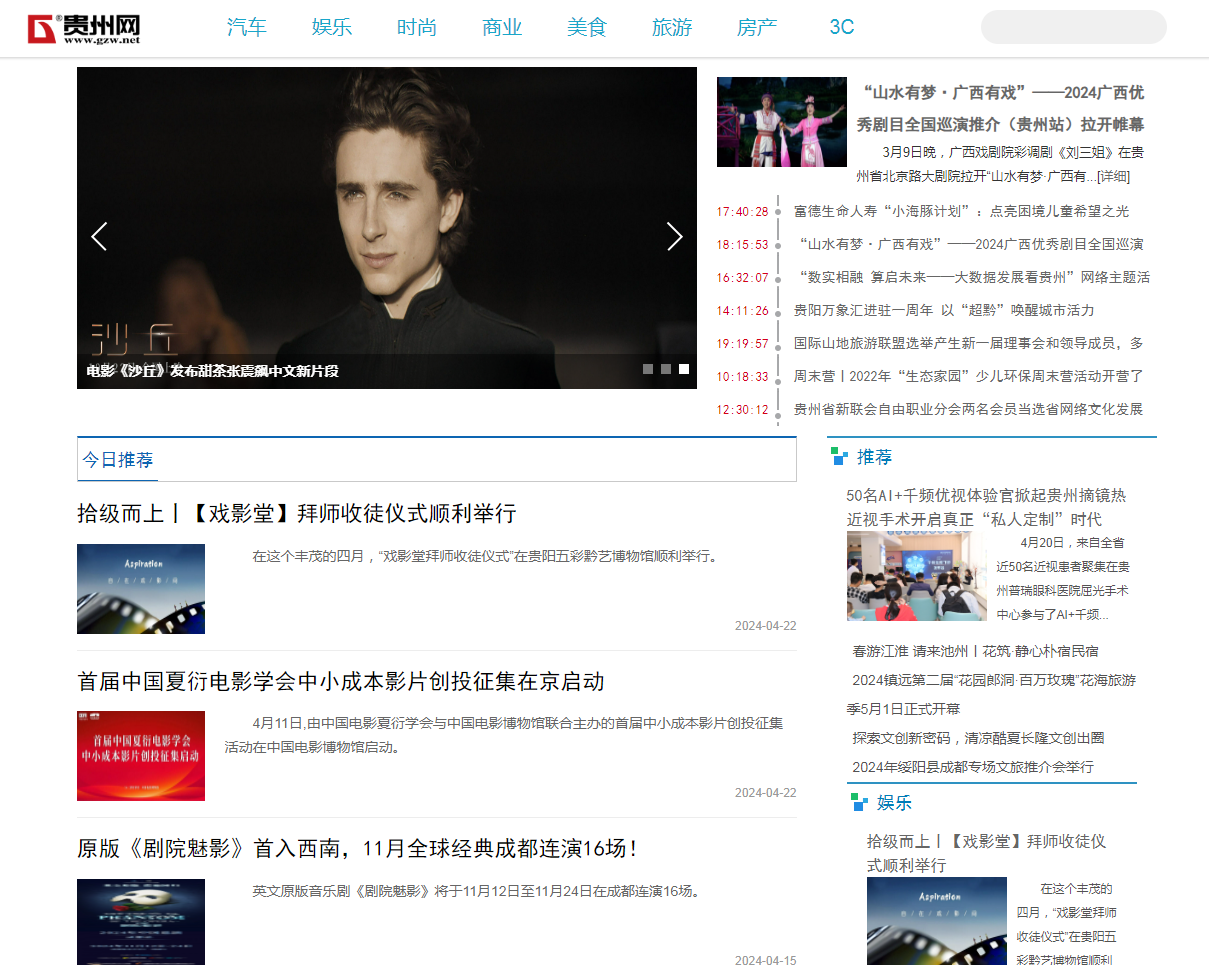This screenshot has height=965, width=1209.
Task: Select the first carousel indicator dot
Action: tap(648, 369)
